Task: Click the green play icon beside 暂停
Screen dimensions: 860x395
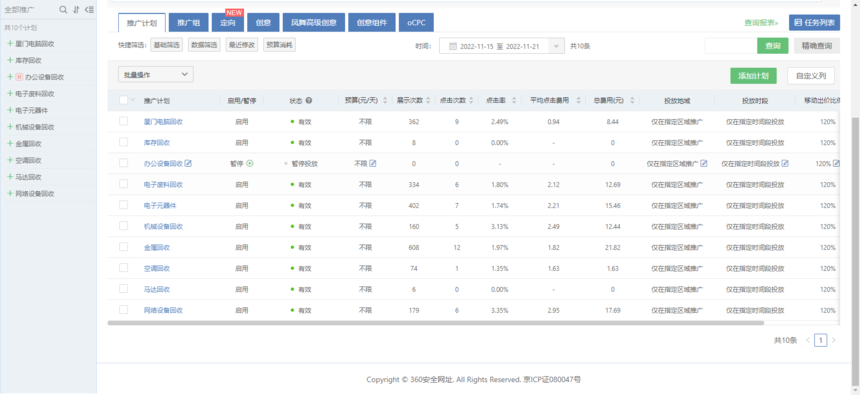Action: [x=250, y=163]
